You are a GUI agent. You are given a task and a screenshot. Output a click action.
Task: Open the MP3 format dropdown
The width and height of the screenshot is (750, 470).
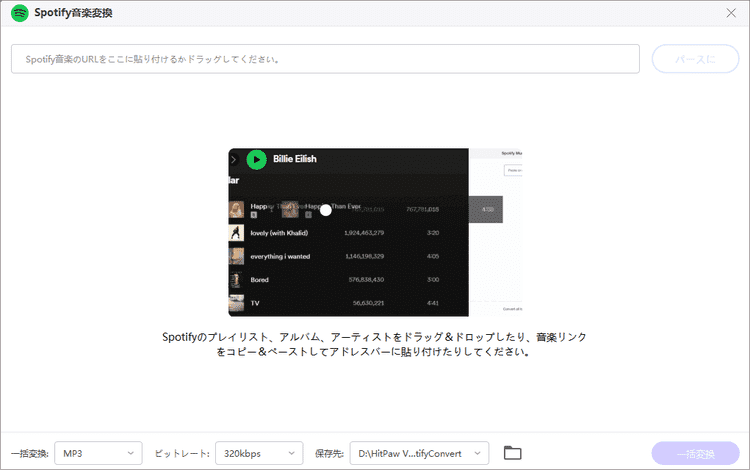99,453
